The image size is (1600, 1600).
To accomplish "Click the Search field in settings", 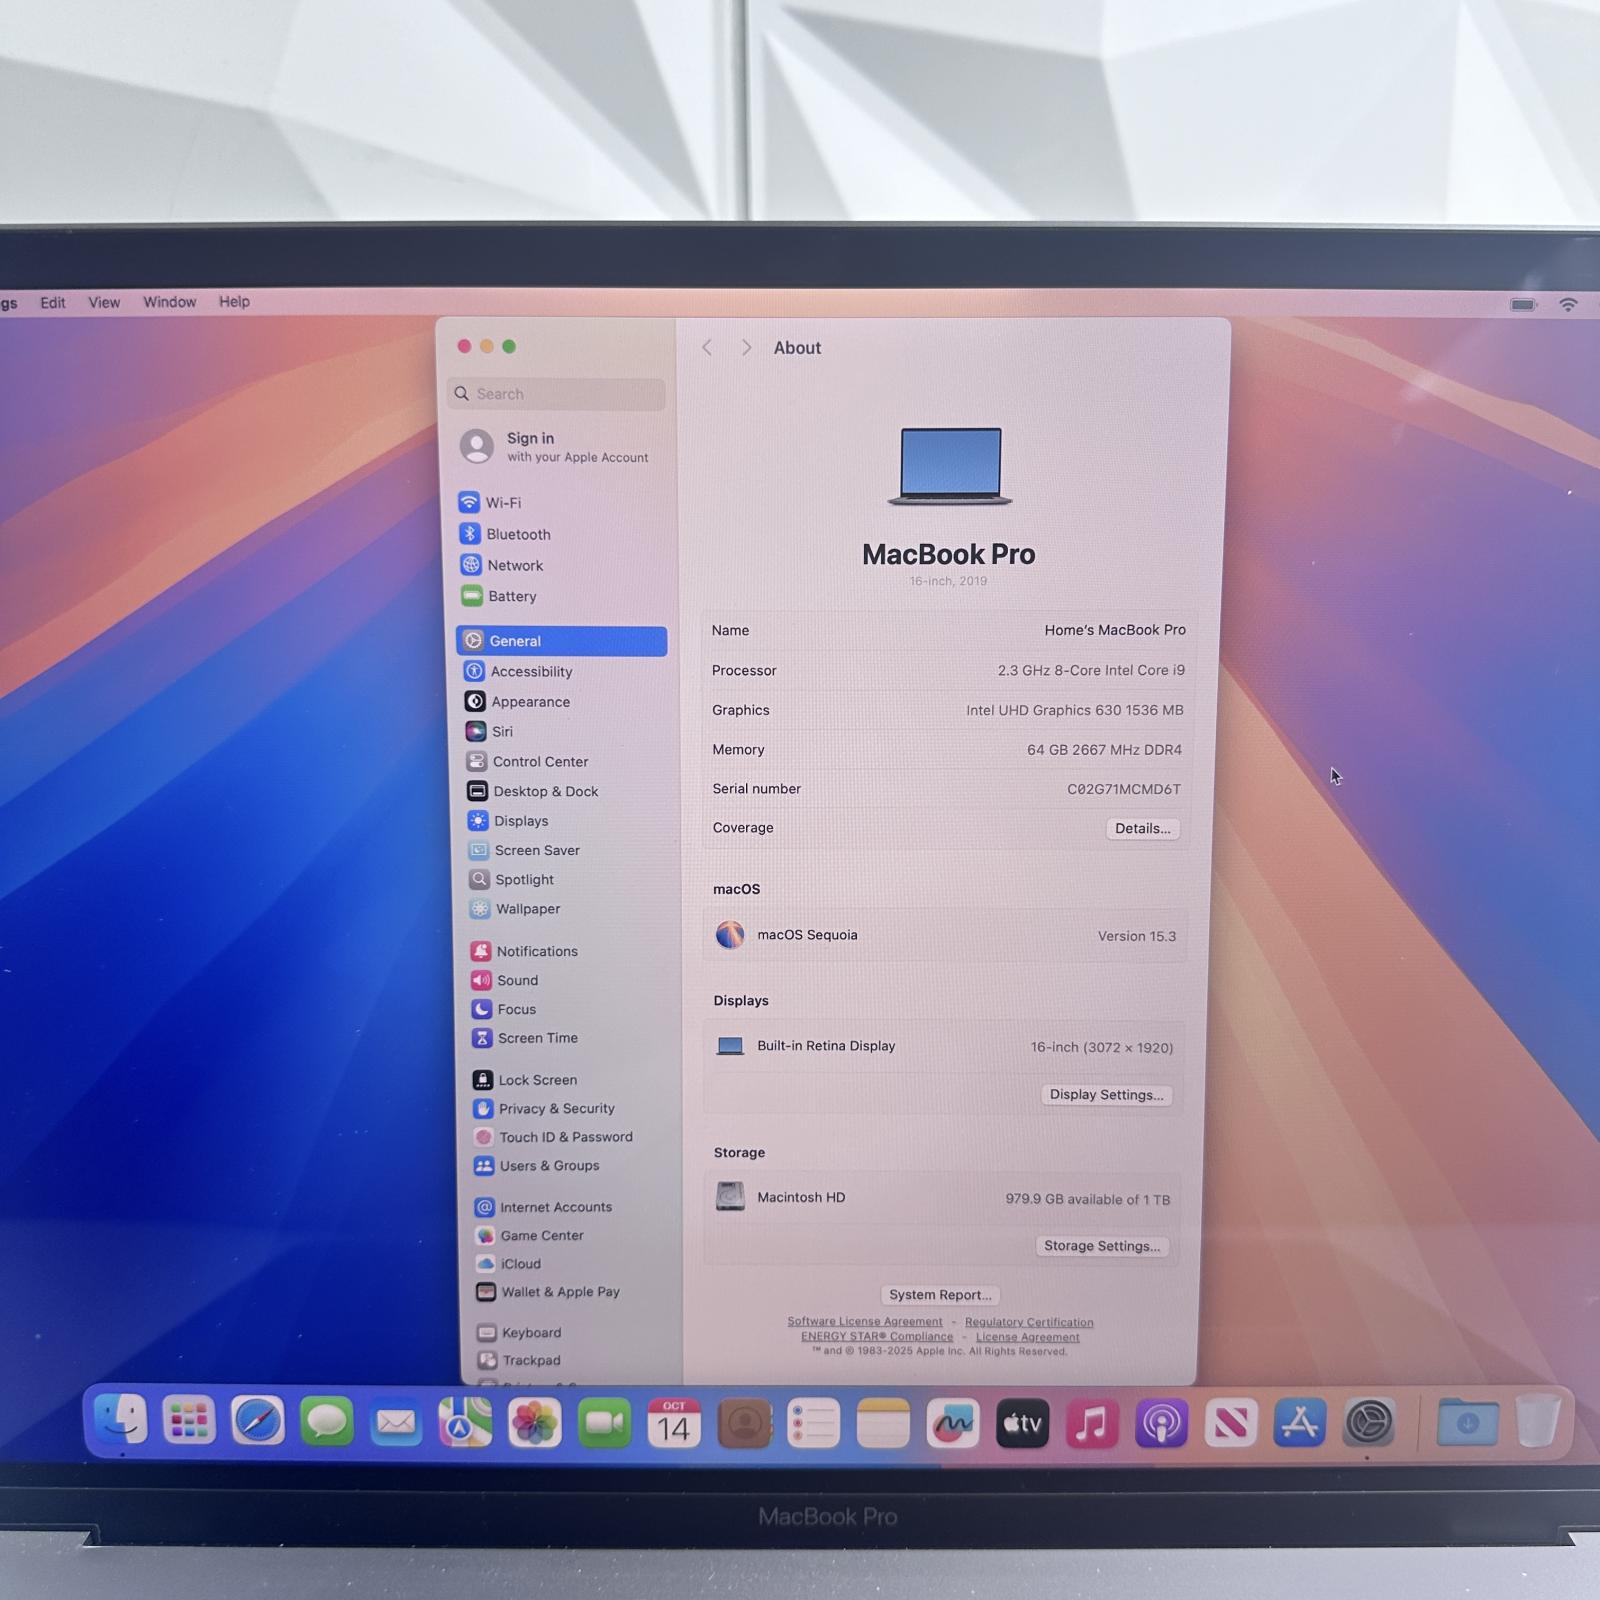I will [x=556, y=393].
